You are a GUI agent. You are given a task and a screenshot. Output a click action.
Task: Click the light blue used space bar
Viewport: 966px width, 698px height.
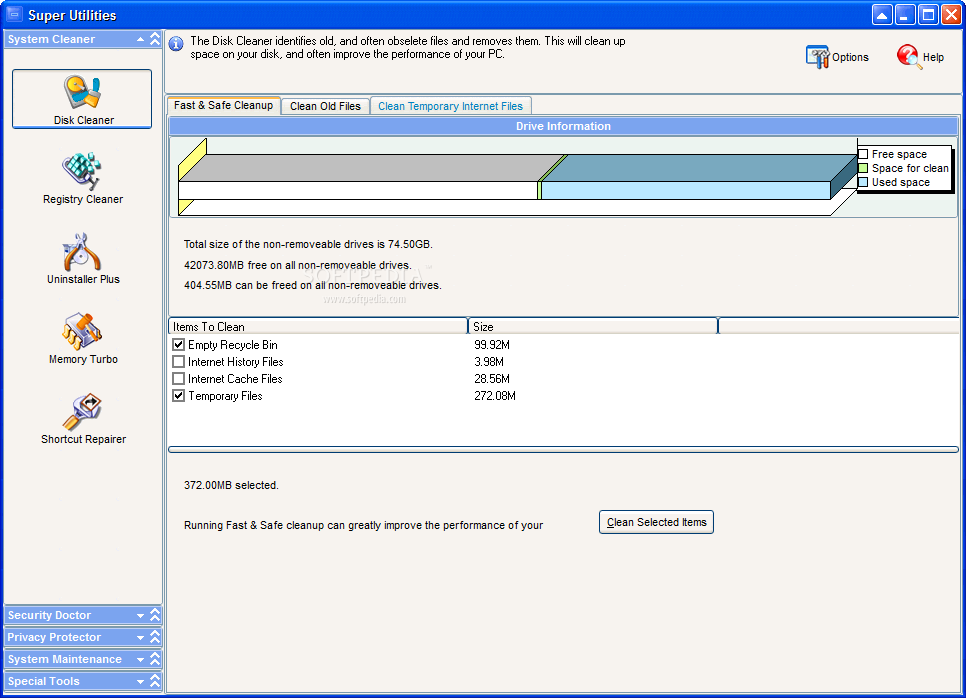(x=686, y=190)
